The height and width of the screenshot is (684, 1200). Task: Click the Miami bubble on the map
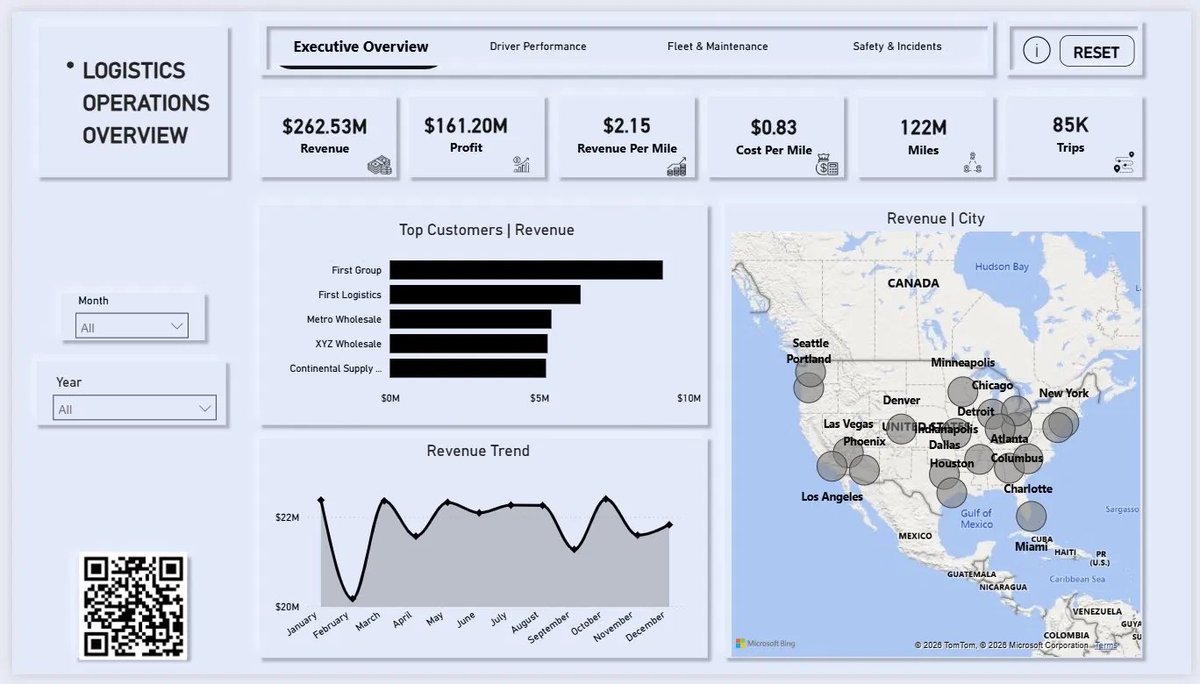click(x=1031, y=516)
